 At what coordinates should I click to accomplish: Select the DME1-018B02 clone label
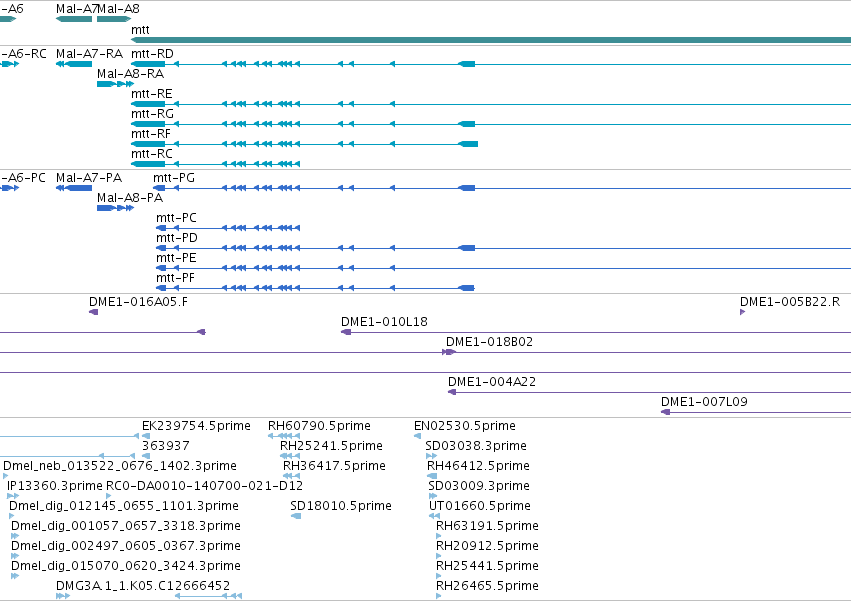(490, 343)
